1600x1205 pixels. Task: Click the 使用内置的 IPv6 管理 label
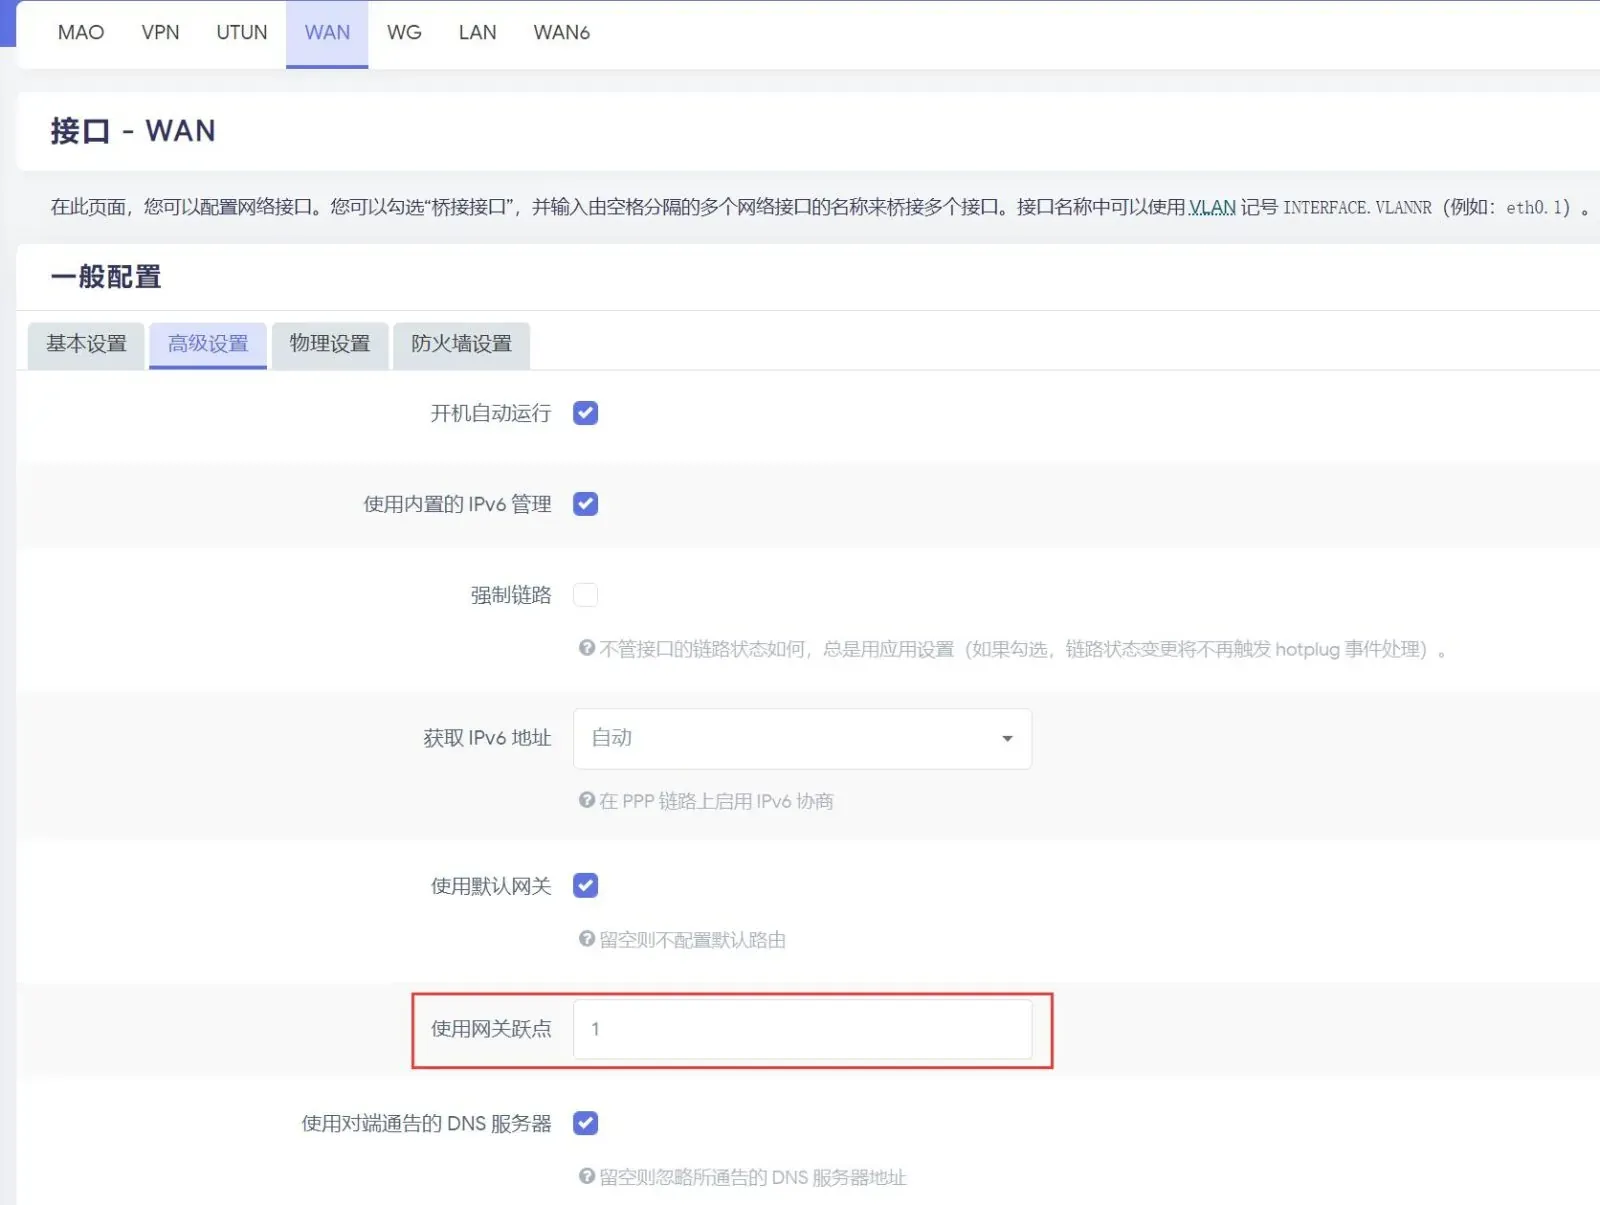tap(457, 504)
